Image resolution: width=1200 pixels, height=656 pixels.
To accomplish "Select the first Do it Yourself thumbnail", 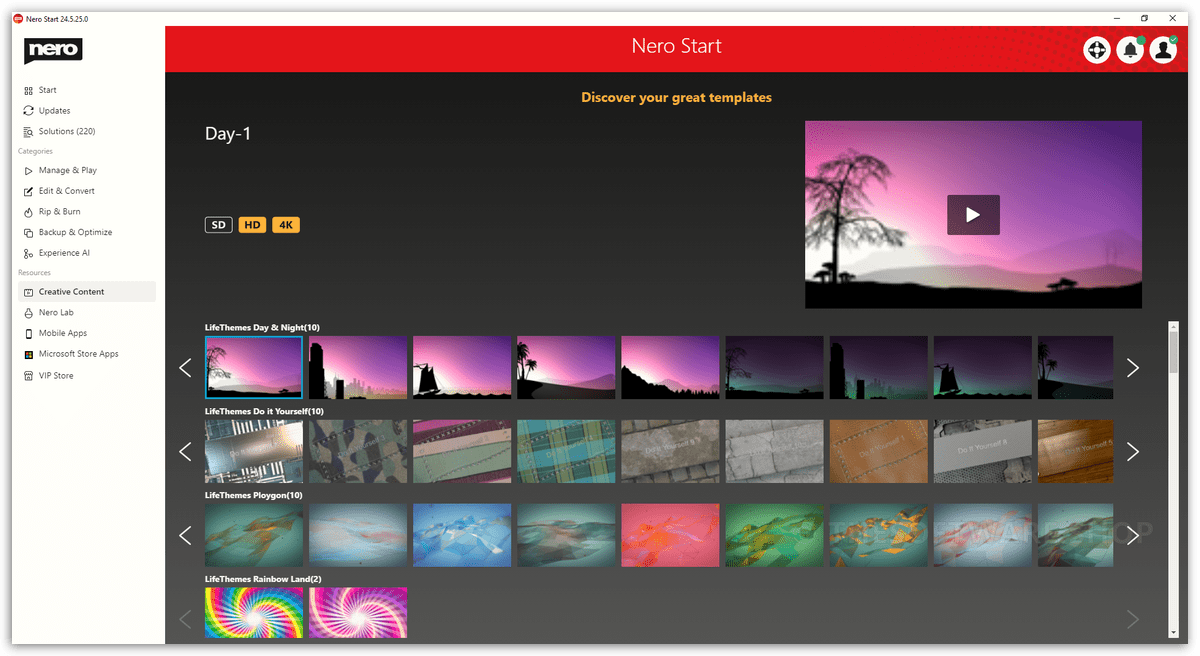I will tap(254, 452).
